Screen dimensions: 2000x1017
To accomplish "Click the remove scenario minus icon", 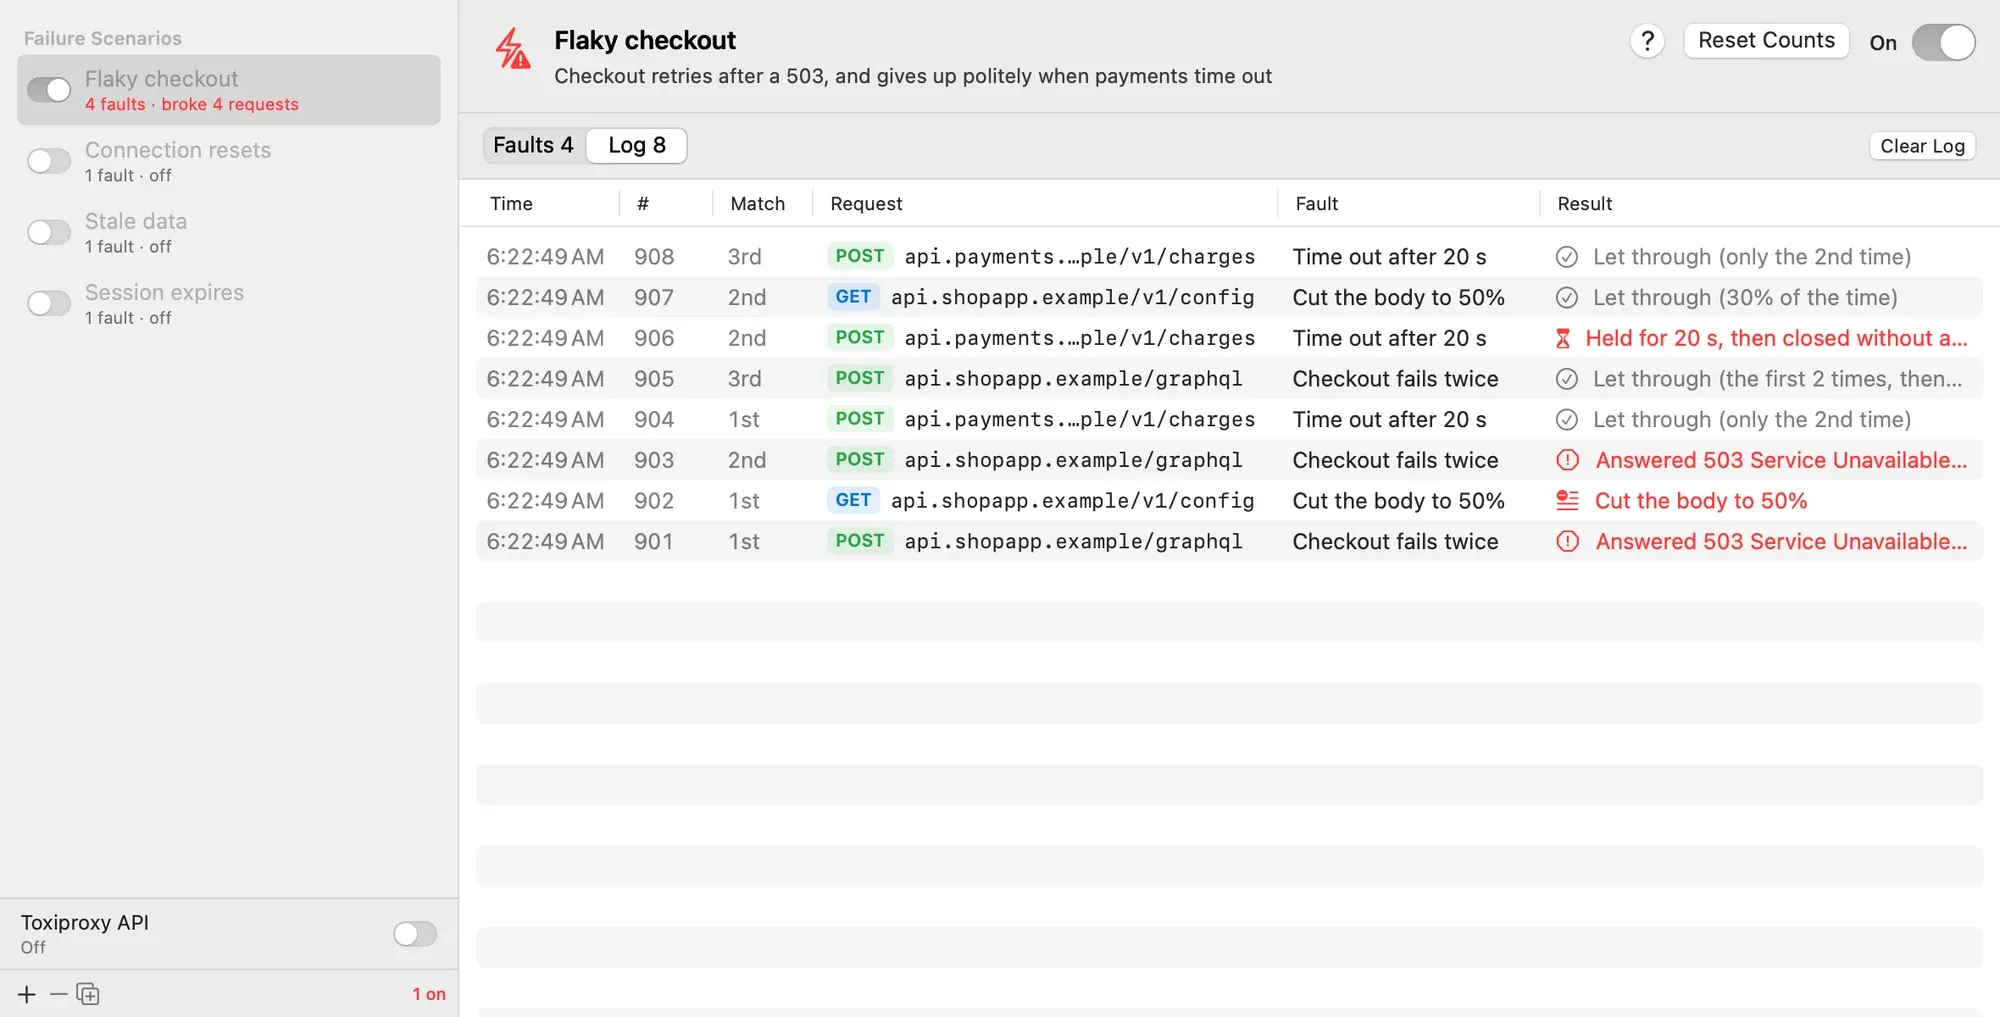I will pyautogui.click(x=58, y=994).
